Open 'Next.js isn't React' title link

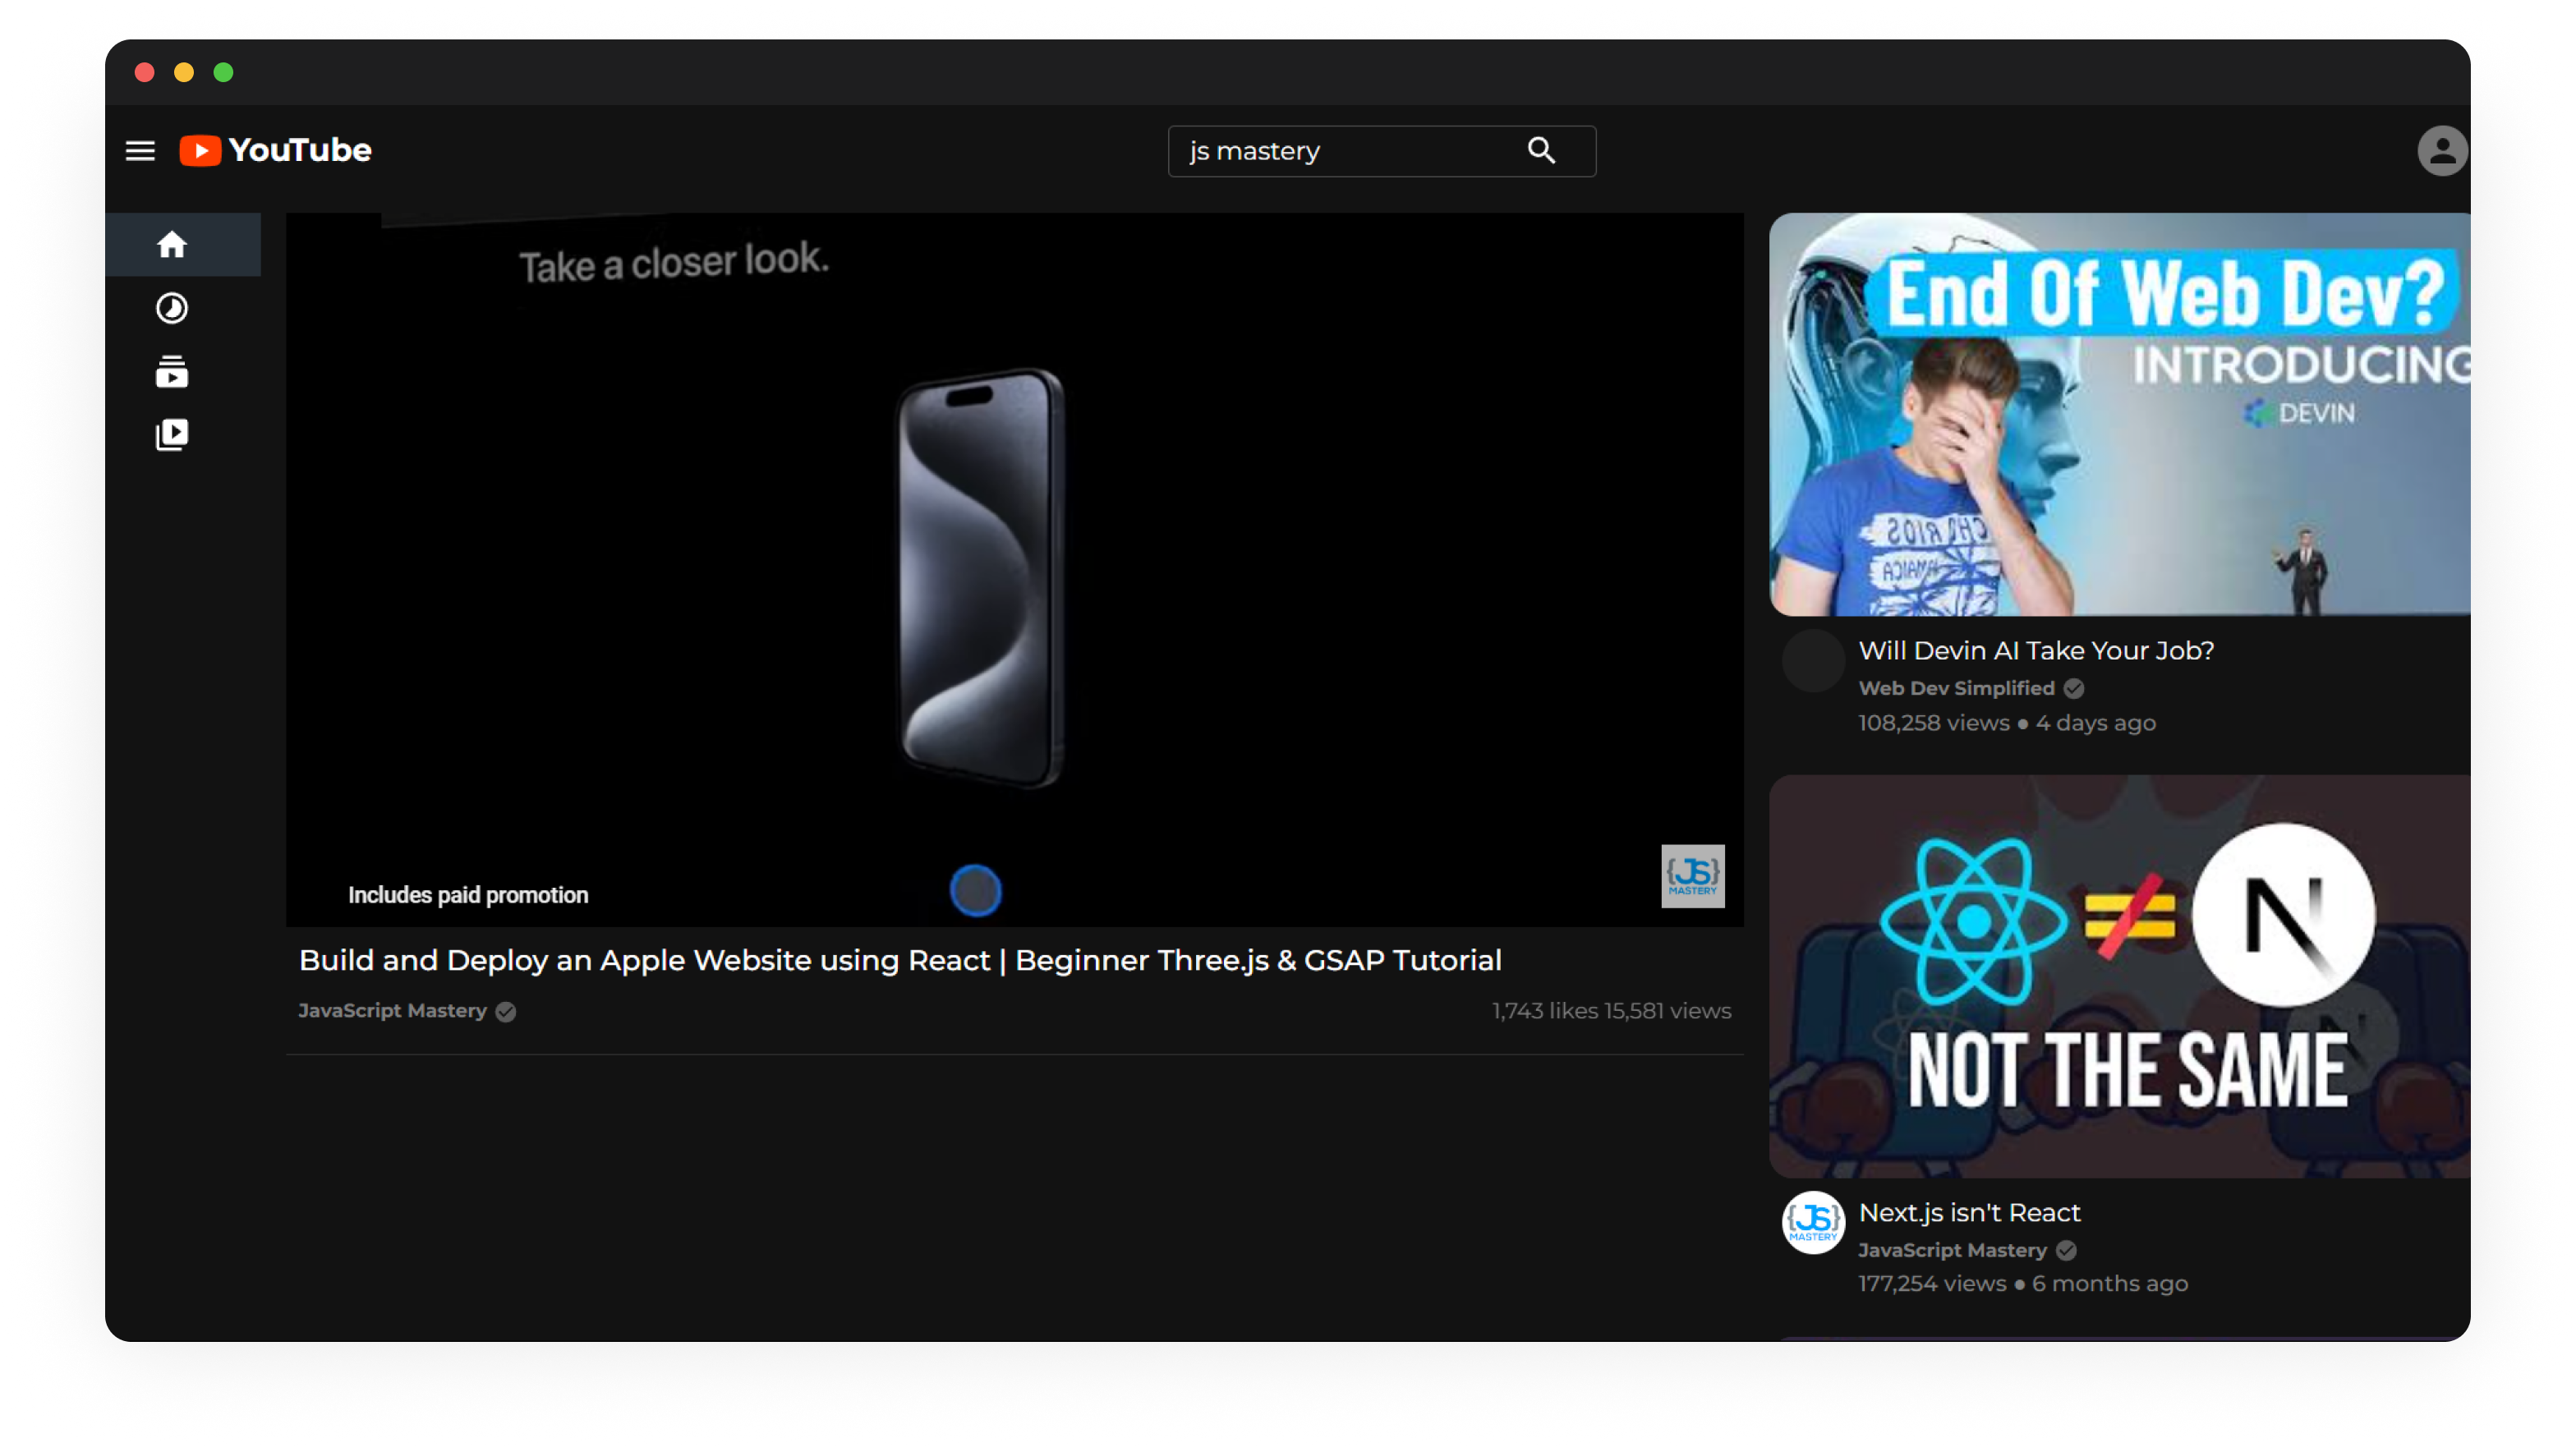tap(1969, 1212)
